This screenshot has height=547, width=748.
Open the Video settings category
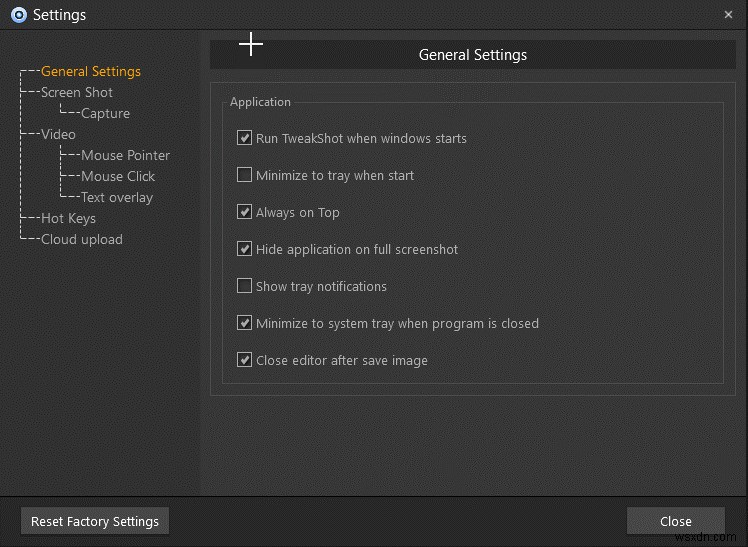58,134
